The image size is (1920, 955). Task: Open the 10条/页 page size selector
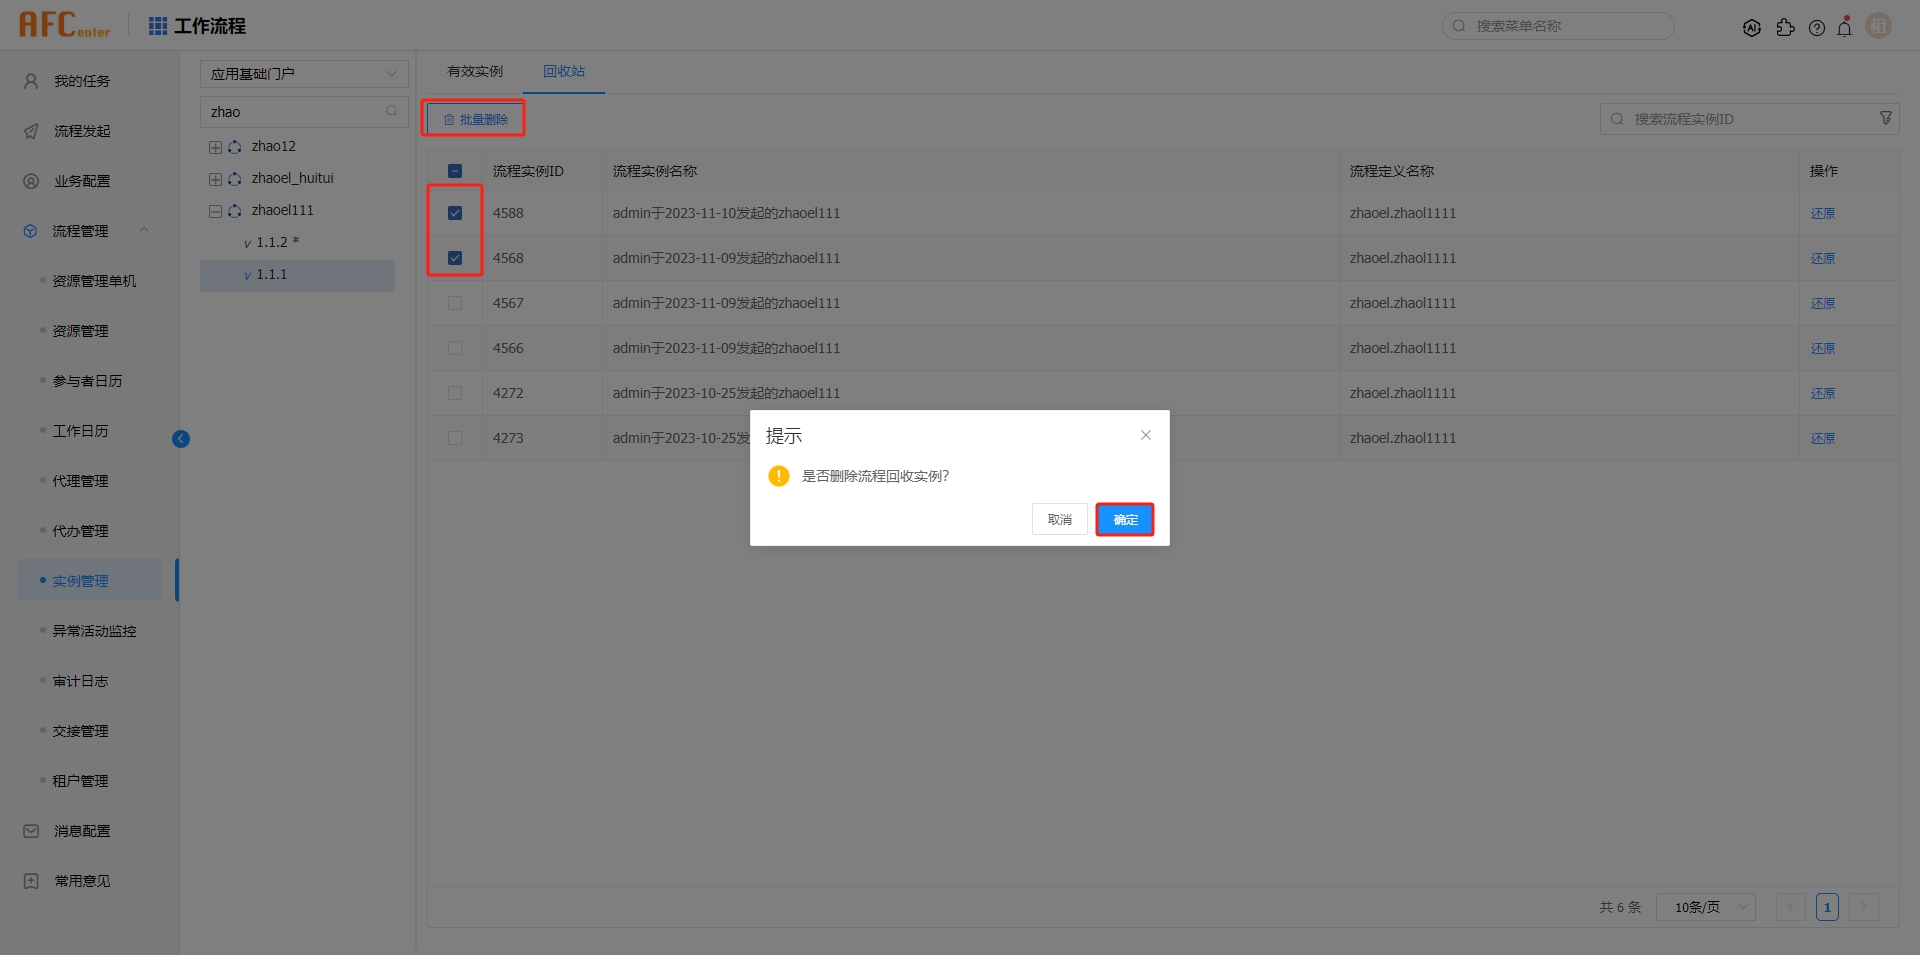[x=1704, y=907]
